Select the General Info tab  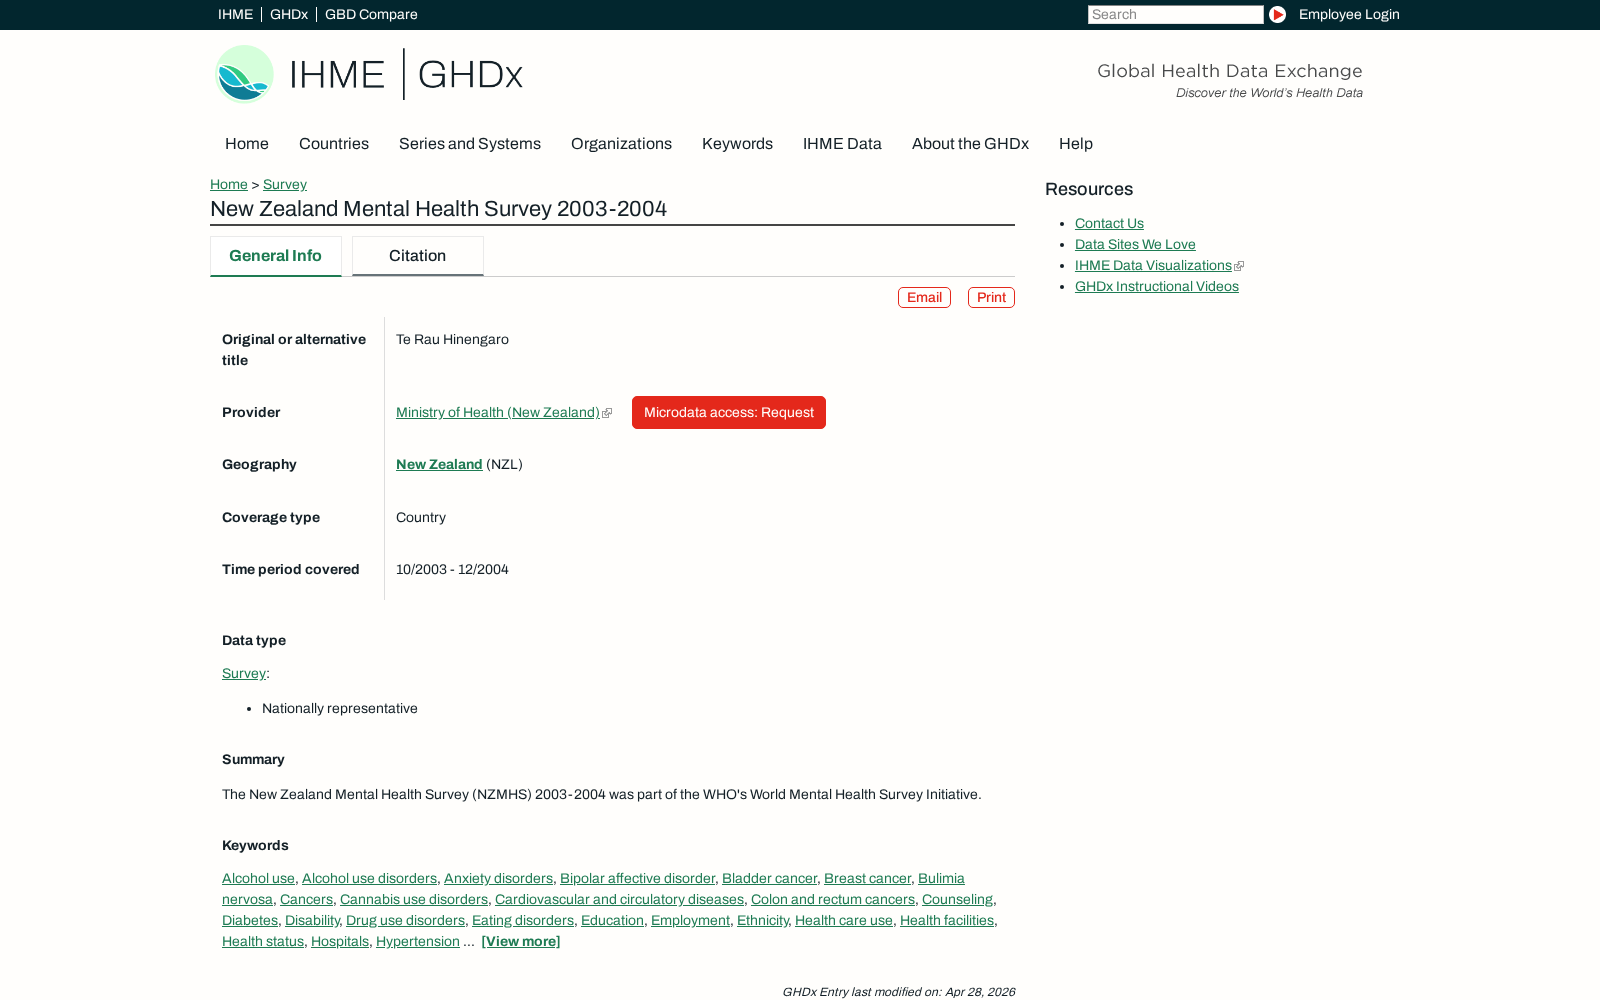click(276, 256)
